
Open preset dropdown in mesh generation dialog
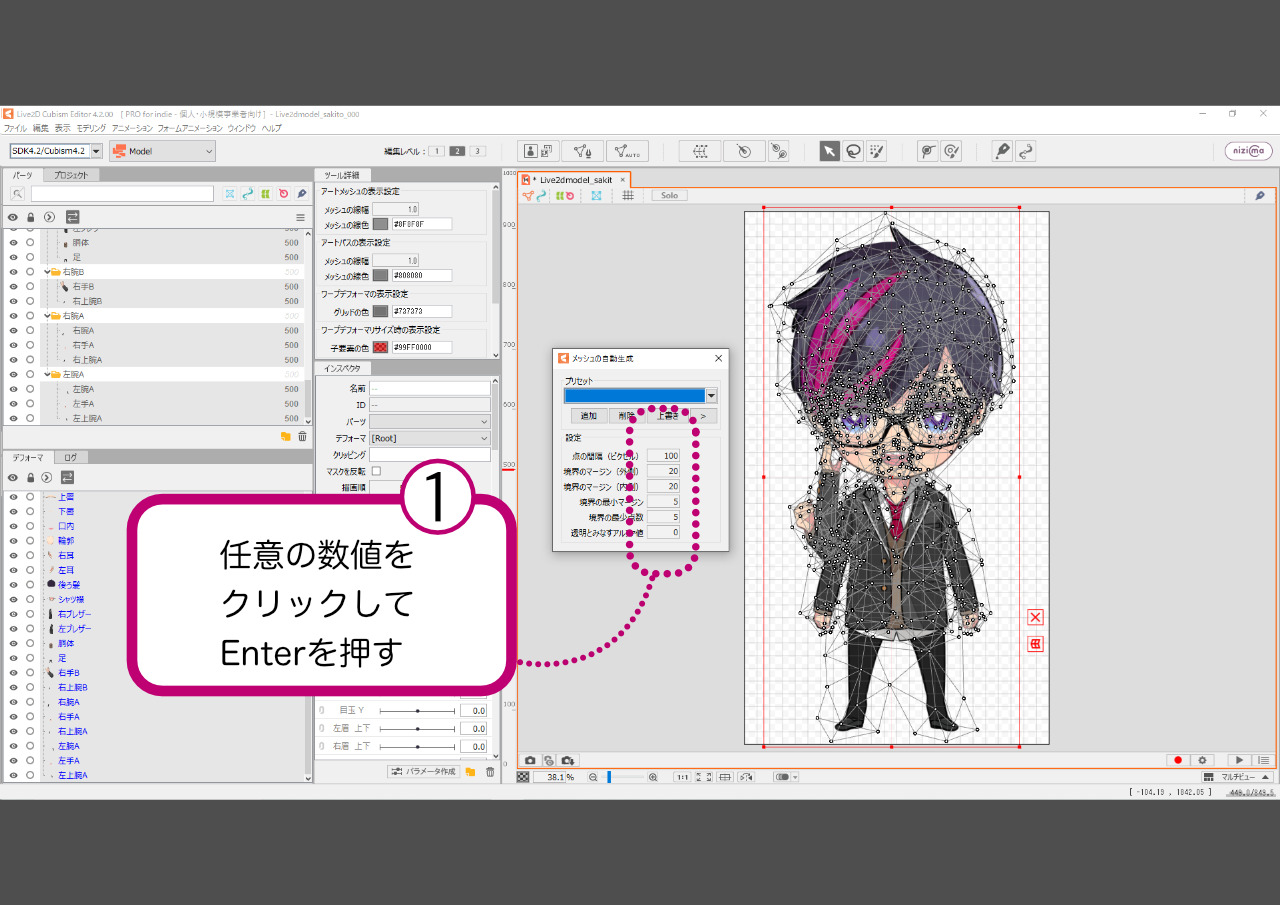711,396
